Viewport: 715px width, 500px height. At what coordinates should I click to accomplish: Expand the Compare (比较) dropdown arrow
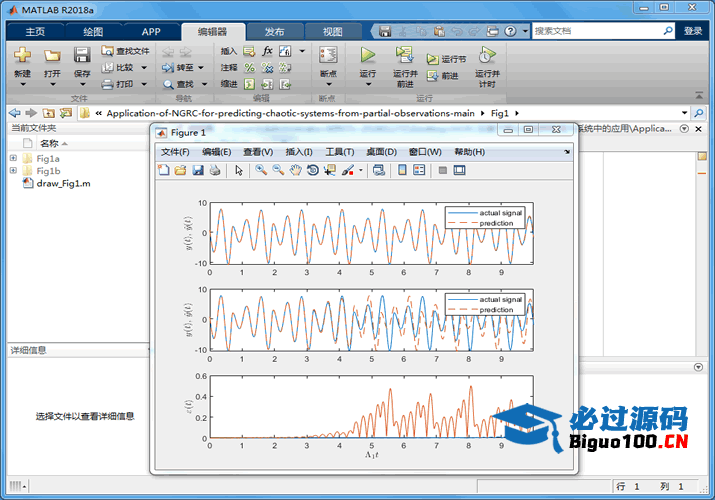tap(144, 68)
